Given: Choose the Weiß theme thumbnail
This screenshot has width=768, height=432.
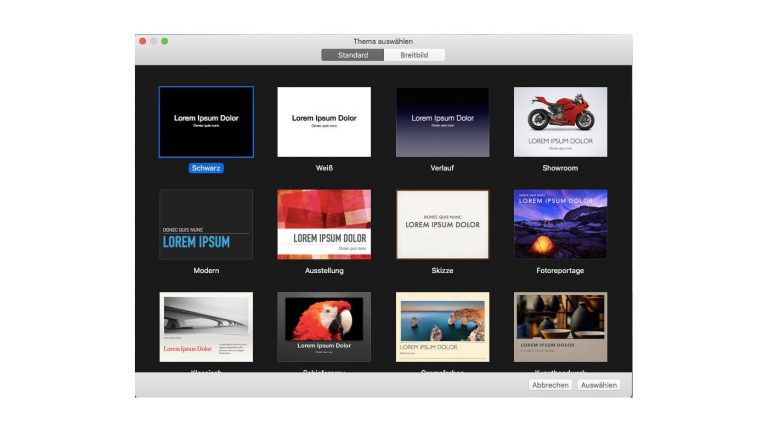Looking at the screenshot, I should [x=324, y=122].
